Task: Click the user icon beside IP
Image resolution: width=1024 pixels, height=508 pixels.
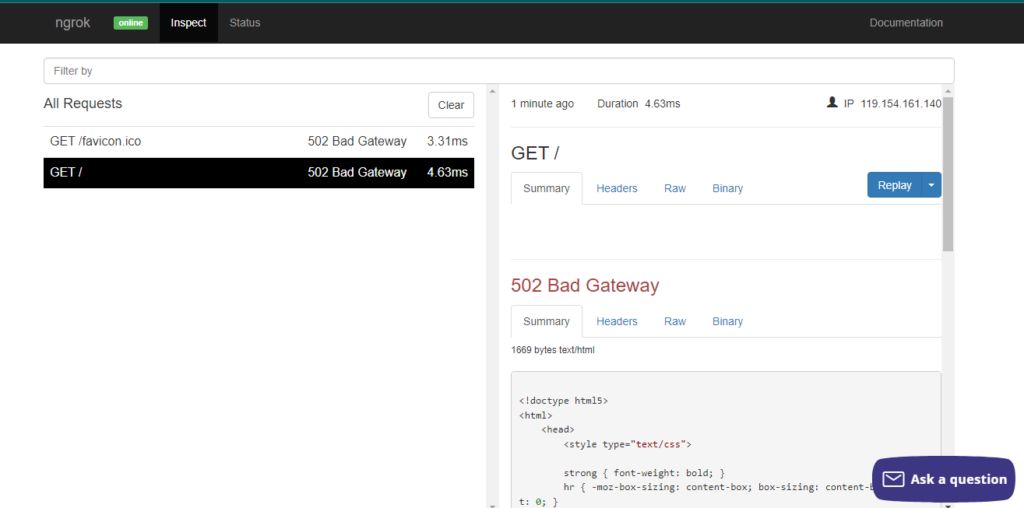Action: click(832, 103)
